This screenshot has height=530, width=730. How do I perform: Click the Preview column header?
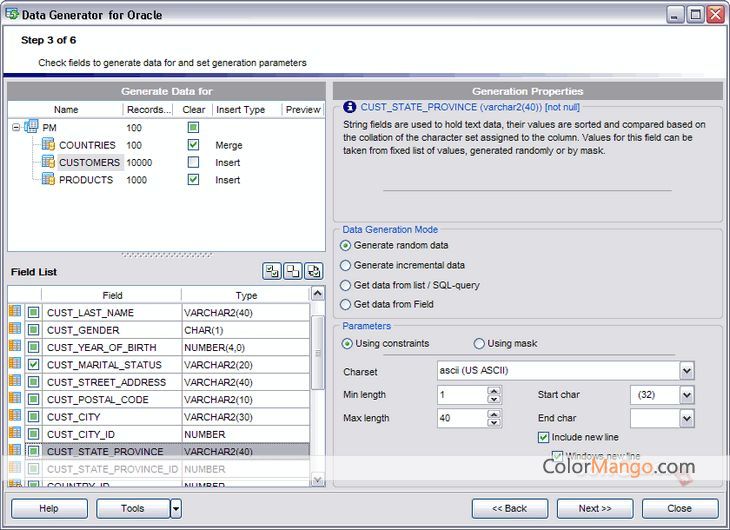[303, 109]
